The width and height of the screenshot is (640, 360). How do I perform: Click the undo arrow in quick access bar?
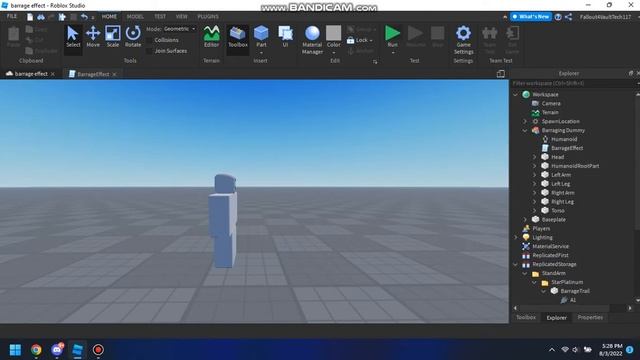point(84,17)
